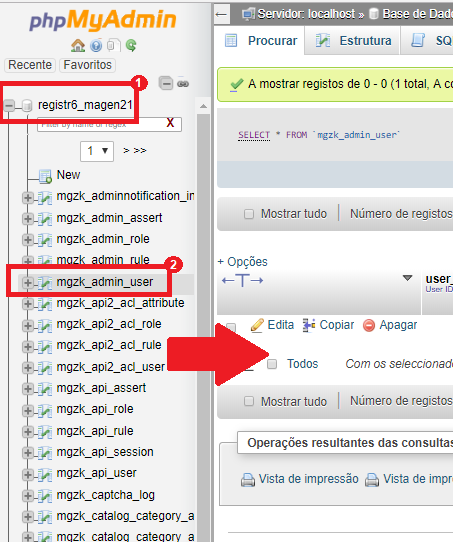The image size is (453, 542).
Task: Open the column options down-arrow dropdown
Action: (408, 278)
